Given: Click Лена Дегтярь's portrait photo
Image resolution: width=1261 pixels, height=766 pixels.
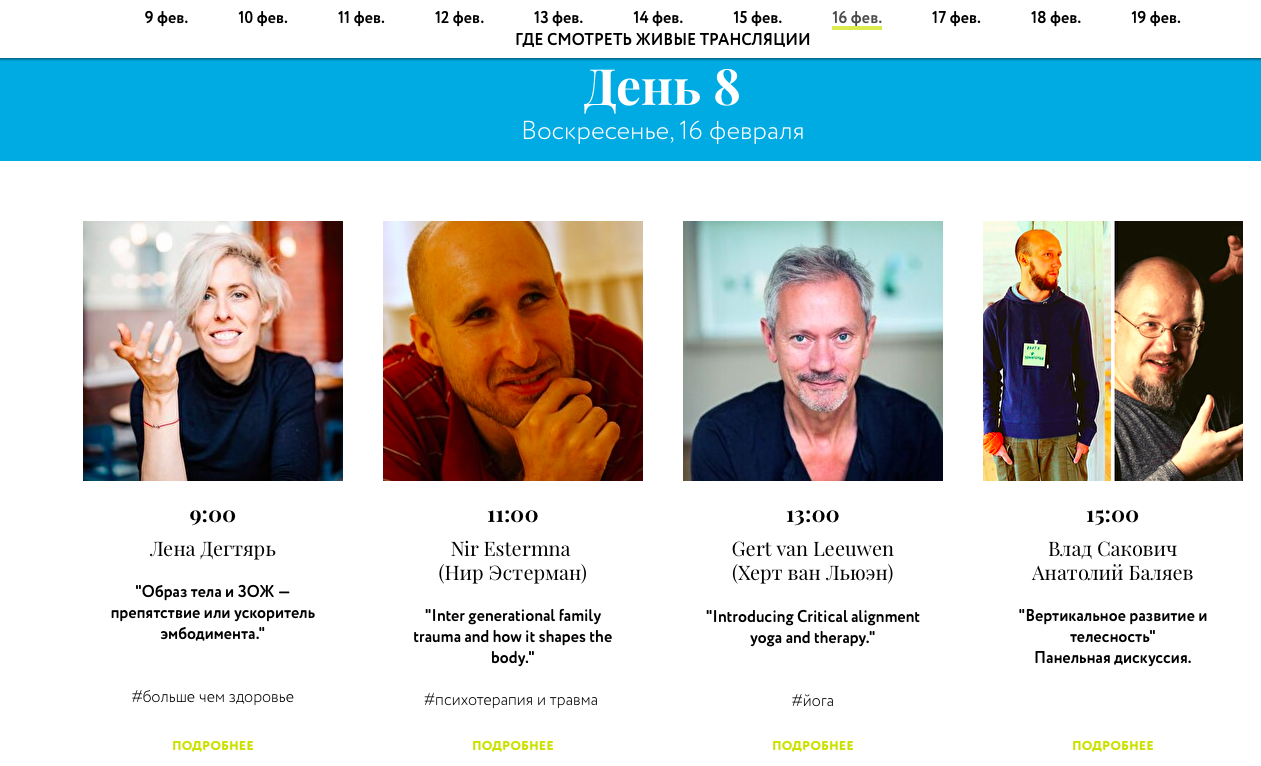Looking at the screenshot, I should (213, 351).
